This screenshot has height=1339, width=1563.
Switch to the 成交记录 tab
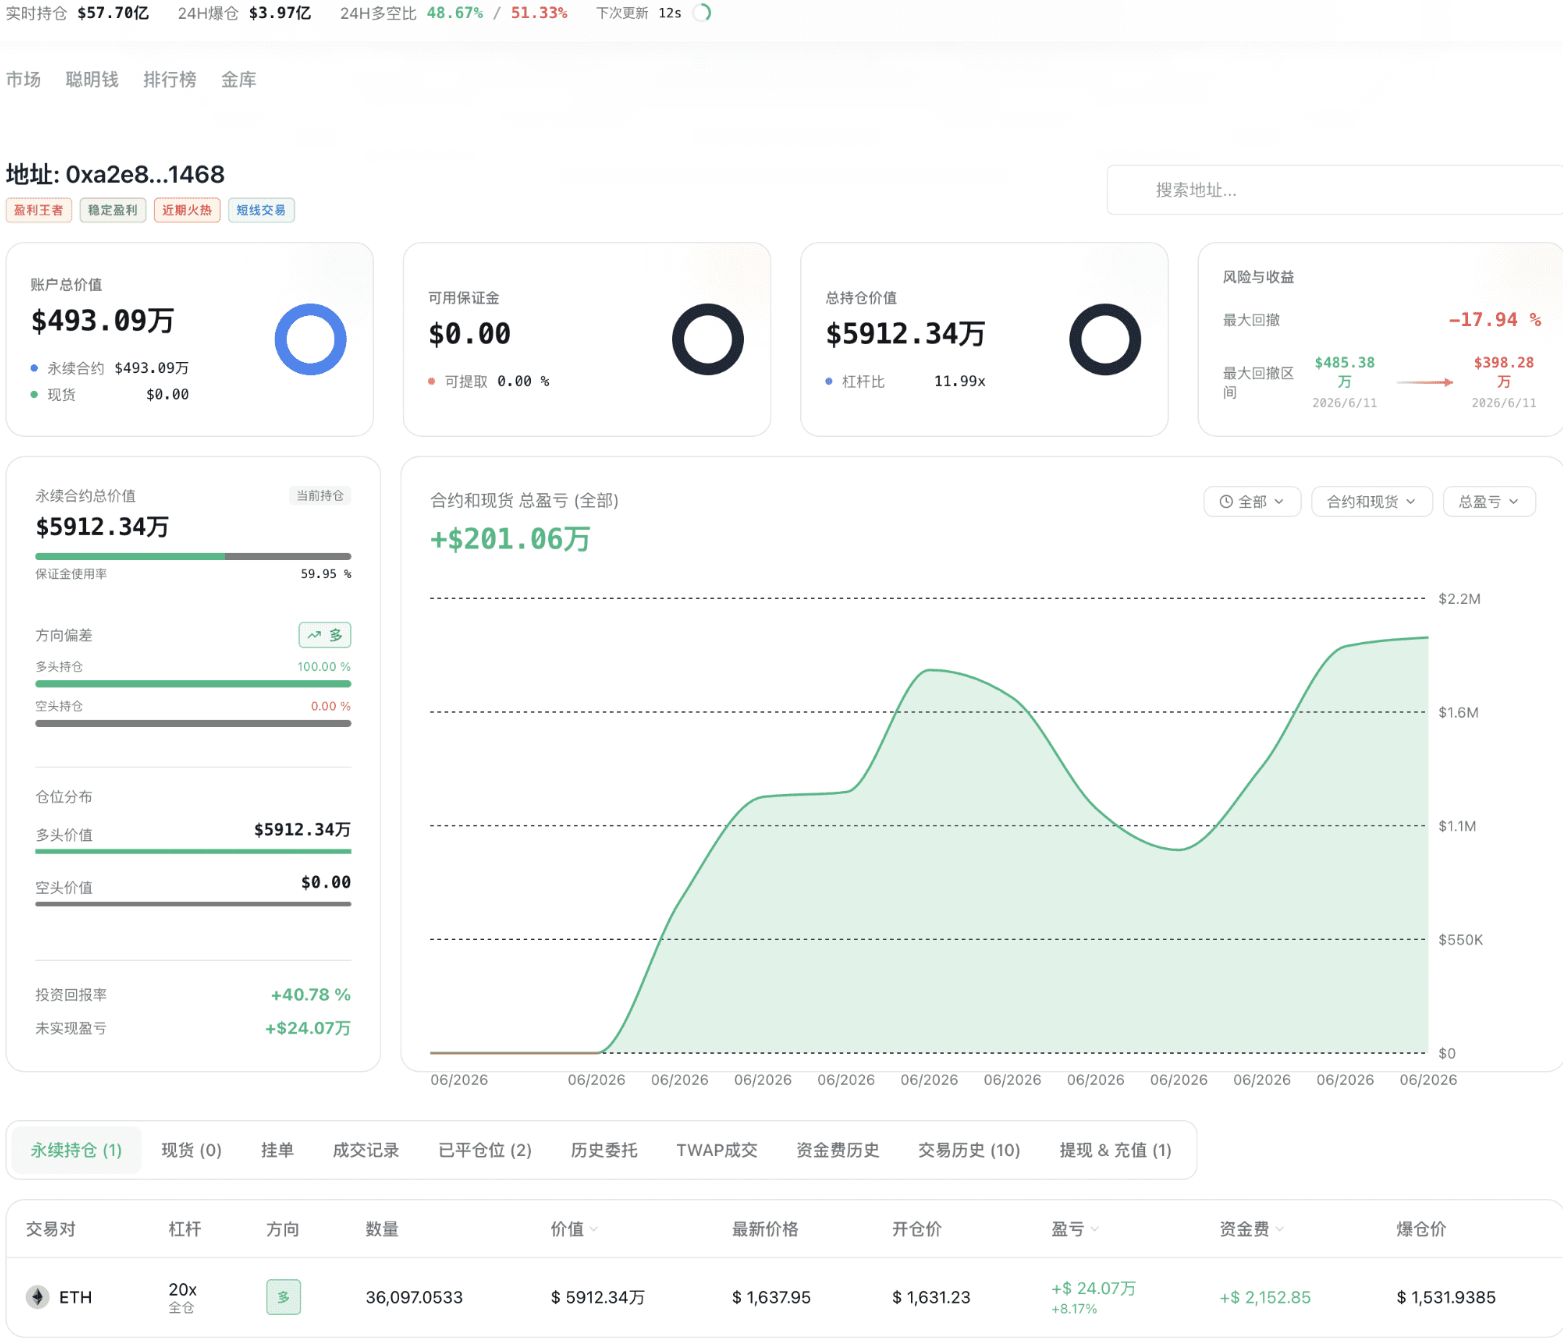[x=366, y=1150]
